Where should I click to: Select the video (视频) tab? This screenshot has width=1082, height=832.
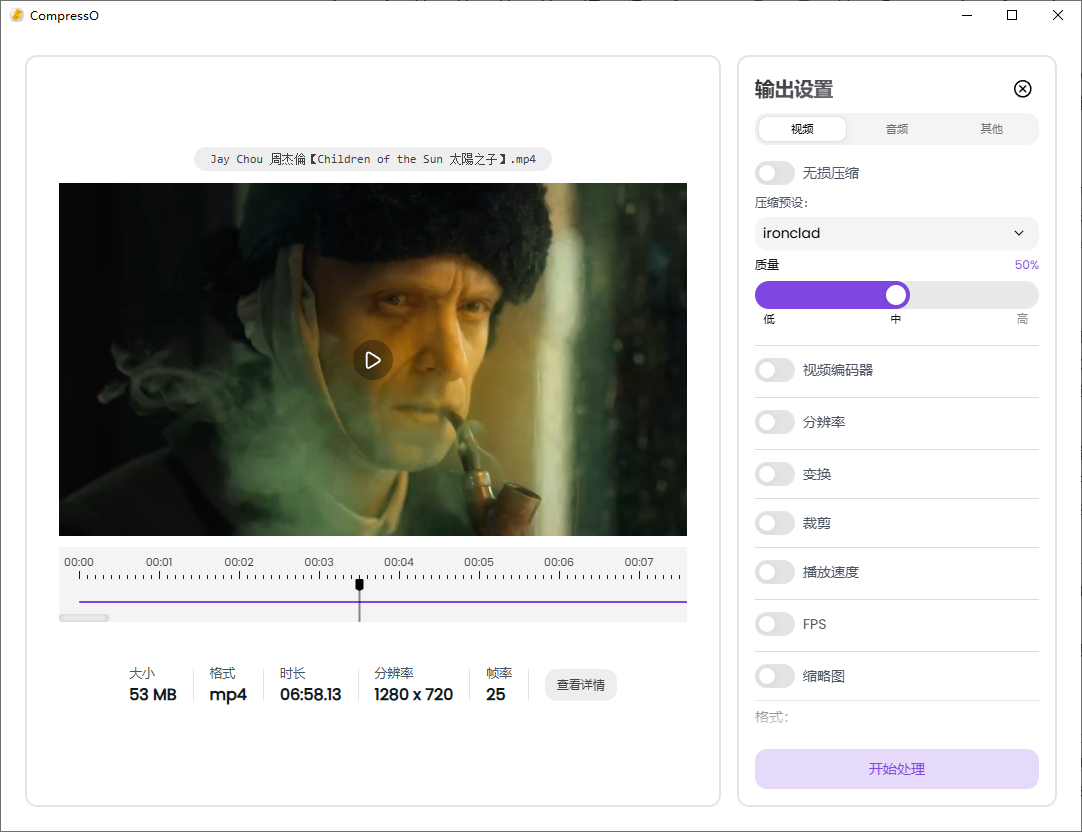[x=802, y=129]
